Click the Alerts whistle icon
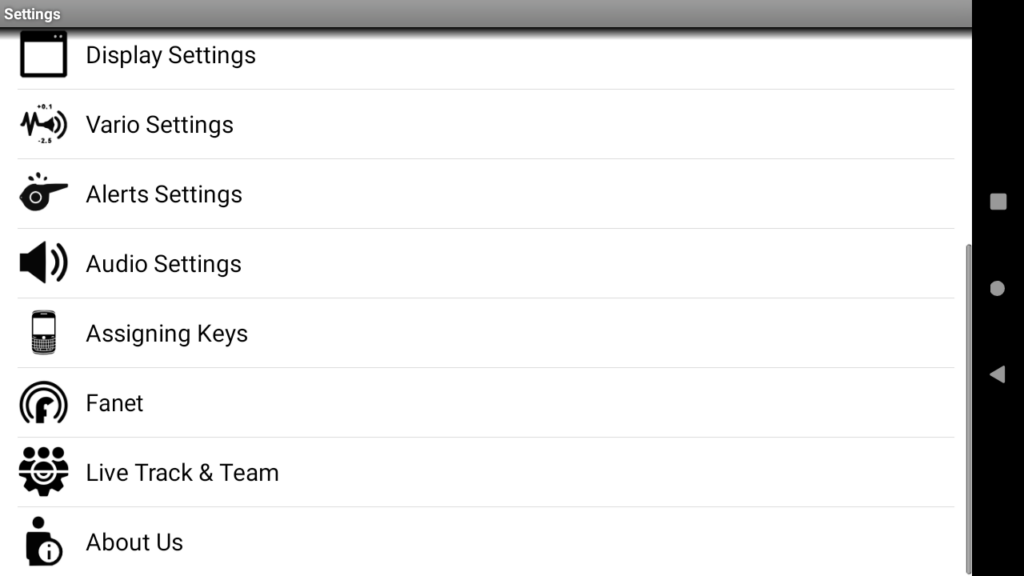Screen dimensions: 1024x576 (43, 192)
